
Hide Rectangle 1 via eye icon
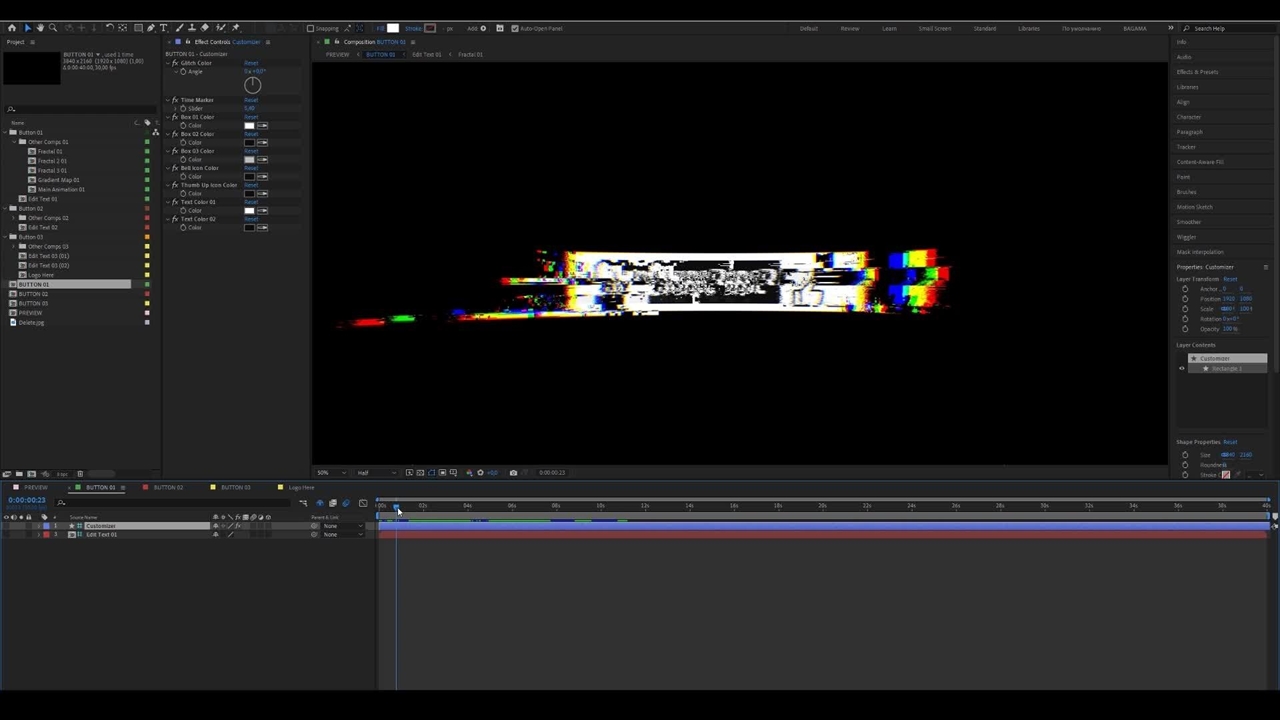tap(1181, 369)
